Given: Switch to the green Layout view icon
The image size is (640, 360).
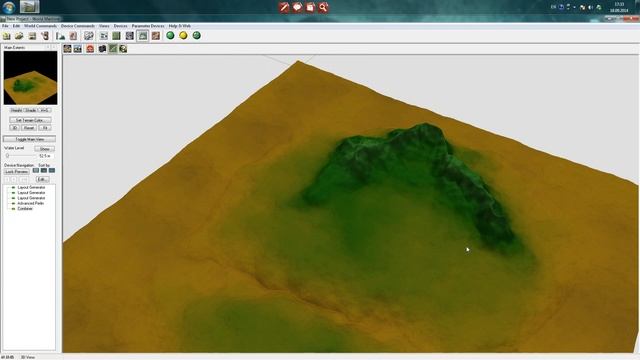Looking at the screenshot, I should pyautogui.click(x=117, y=36).
